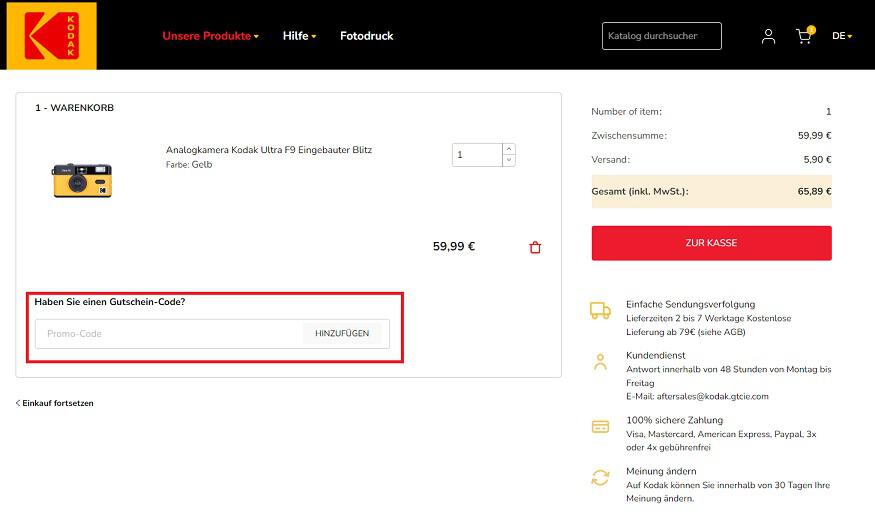Click the Kodak logo

[51, 36]
